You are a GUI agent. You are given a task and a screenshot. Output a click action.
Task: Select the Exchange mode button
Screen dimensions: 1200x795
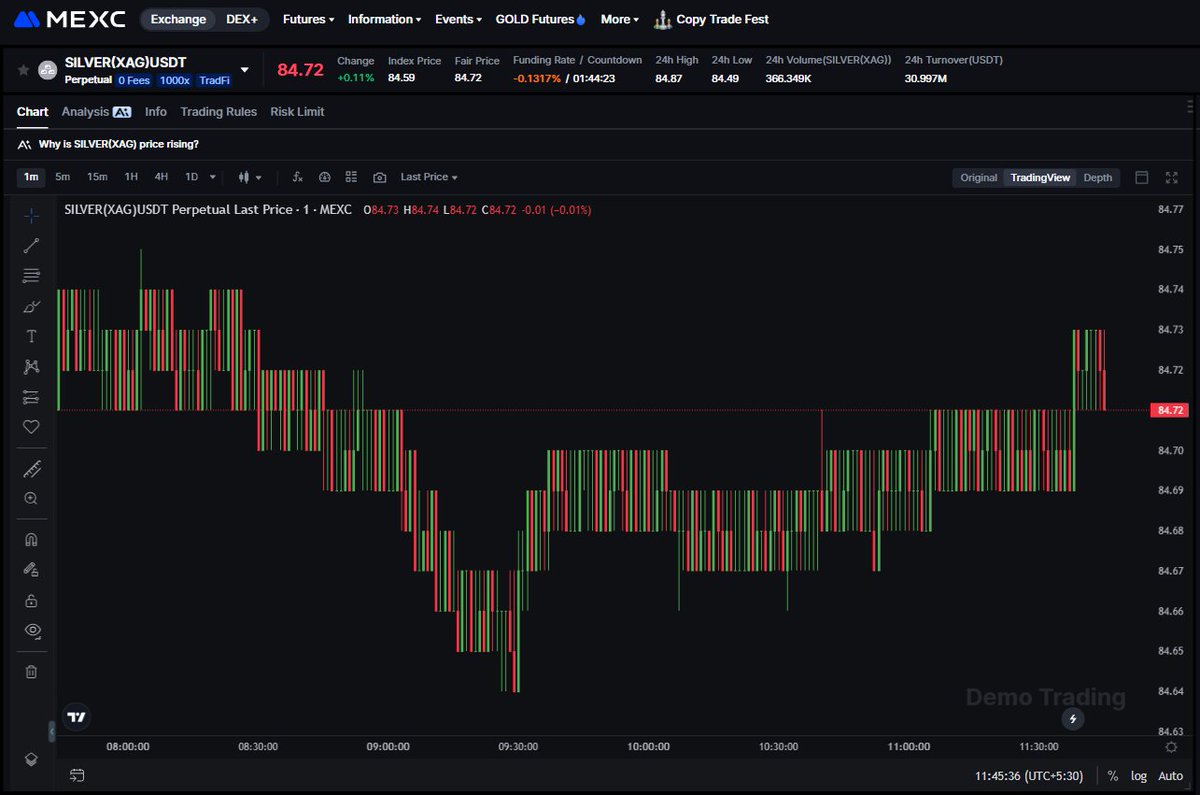tap(178, 19)
